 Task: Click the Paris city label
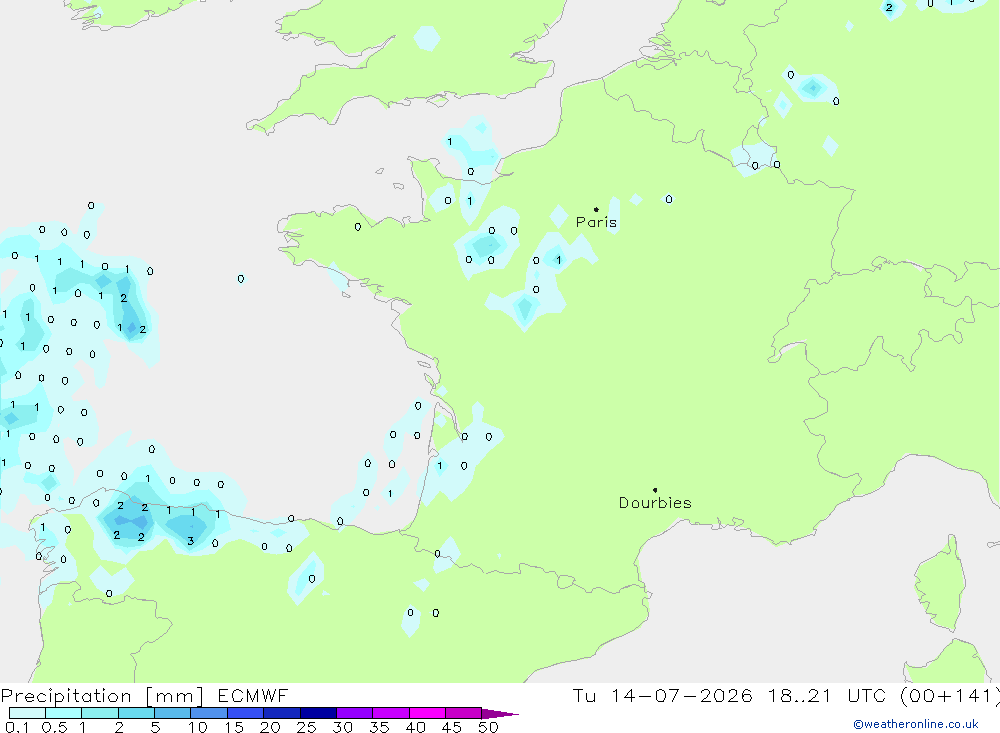point(596,222)
